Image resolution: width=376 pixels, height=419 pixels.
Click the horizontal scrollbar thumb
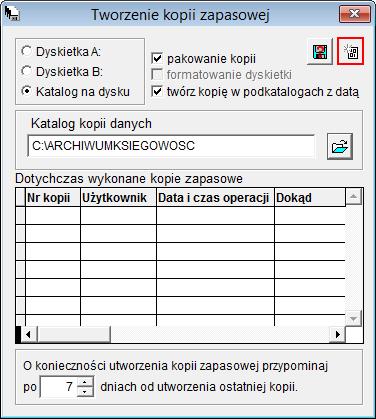[x=74, y=334]
